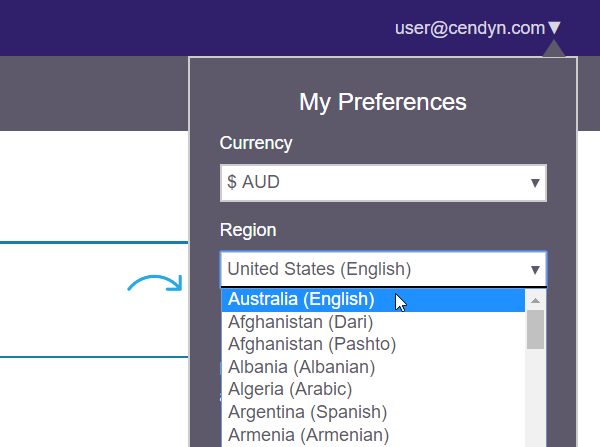Click the My Preferences heading

pos(383,102)
